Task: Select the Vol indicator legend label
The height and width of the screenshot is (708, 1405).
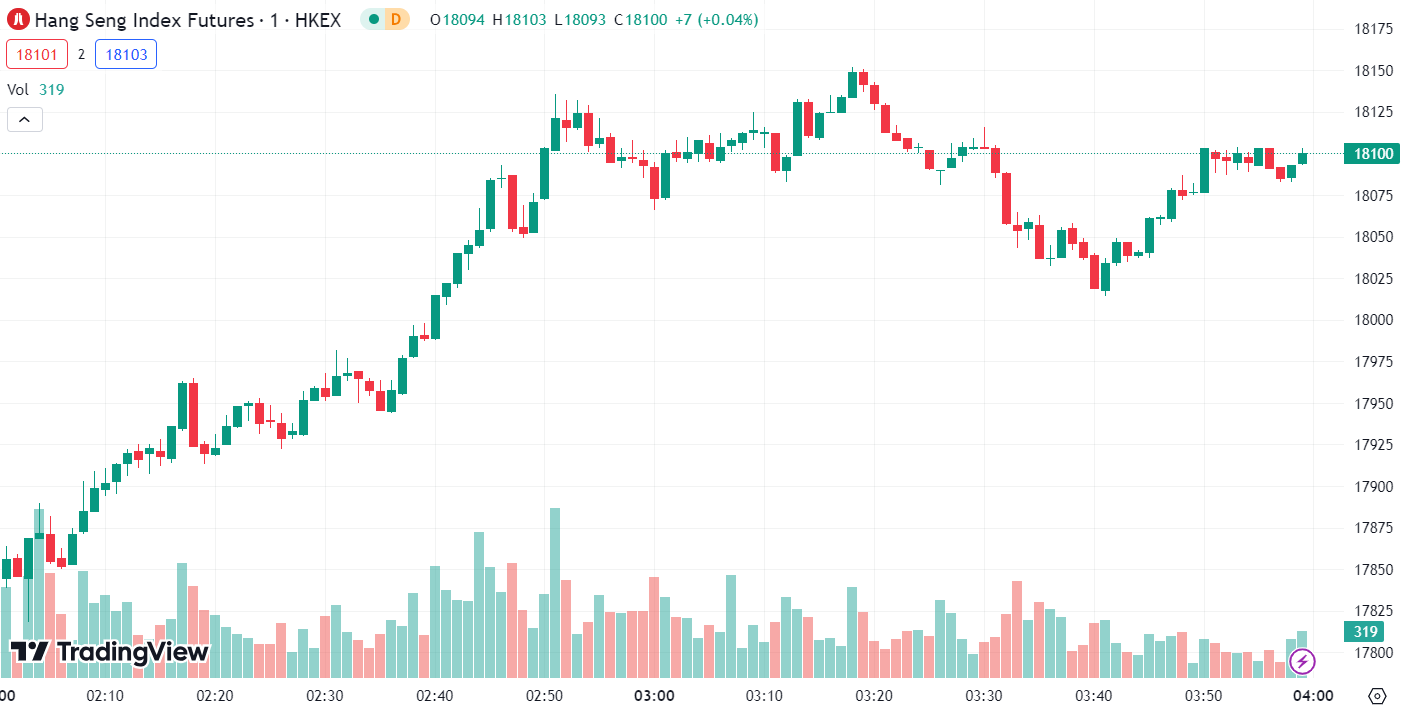Action: coord(18,89)
